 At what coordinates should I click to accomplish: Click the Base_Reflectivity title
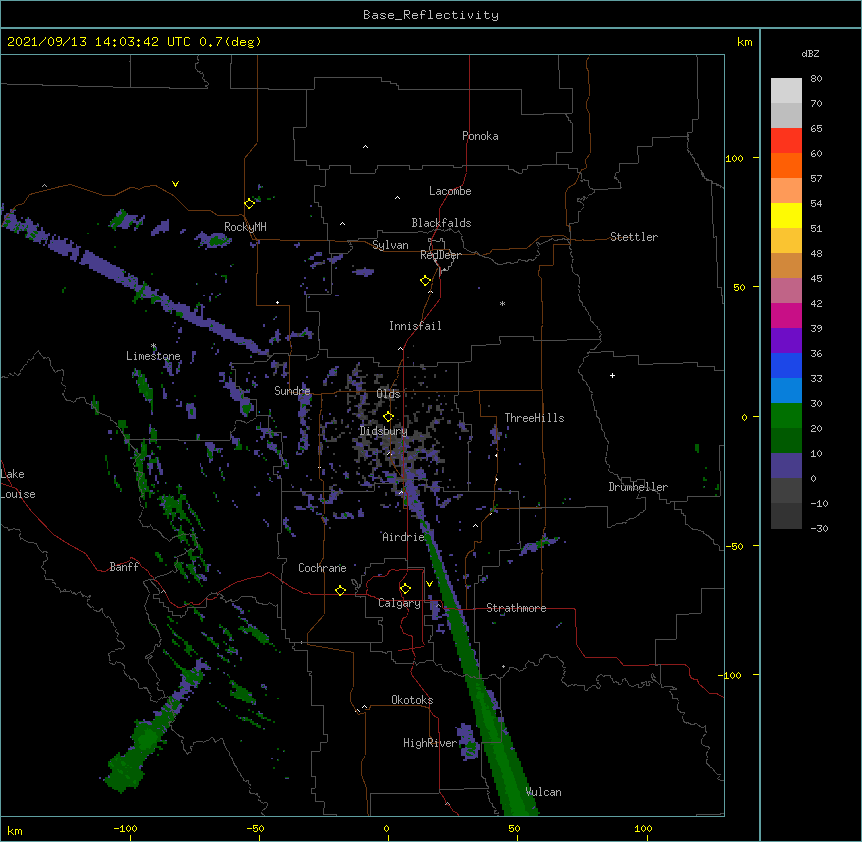431,15
